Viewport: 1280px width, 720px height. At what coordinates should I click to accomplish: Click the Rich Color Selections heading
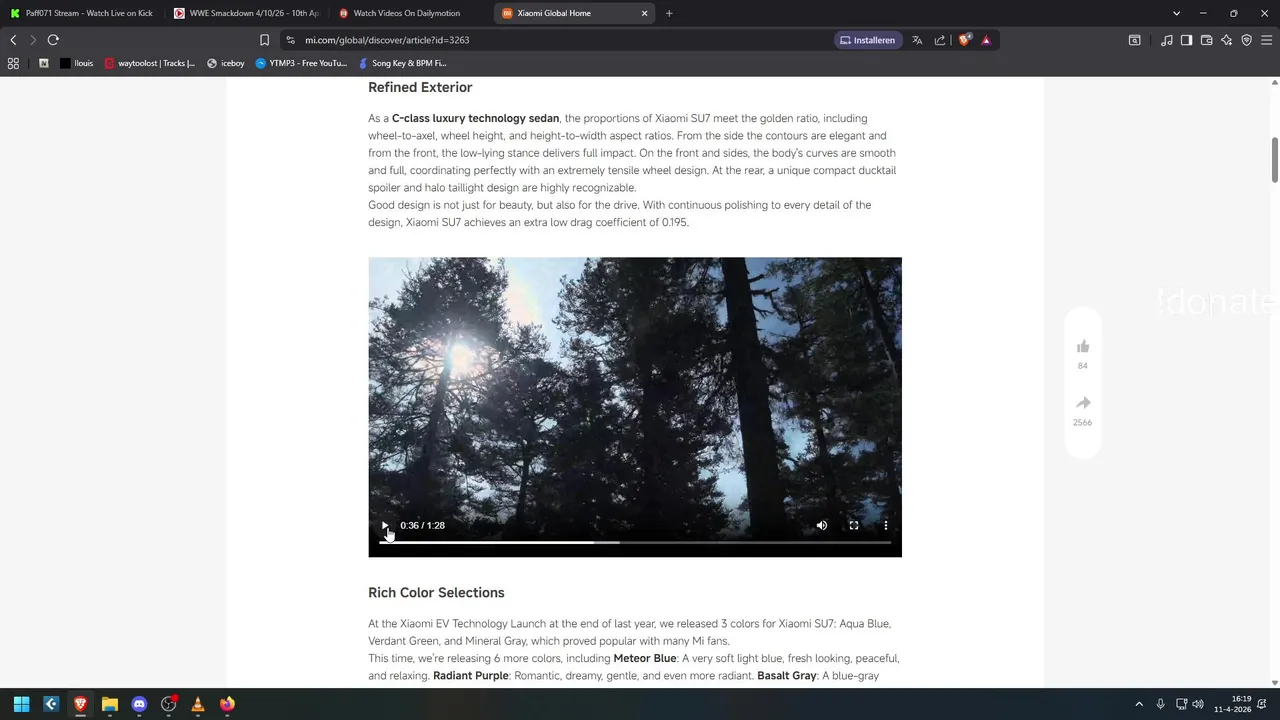(x=436, y=592)
